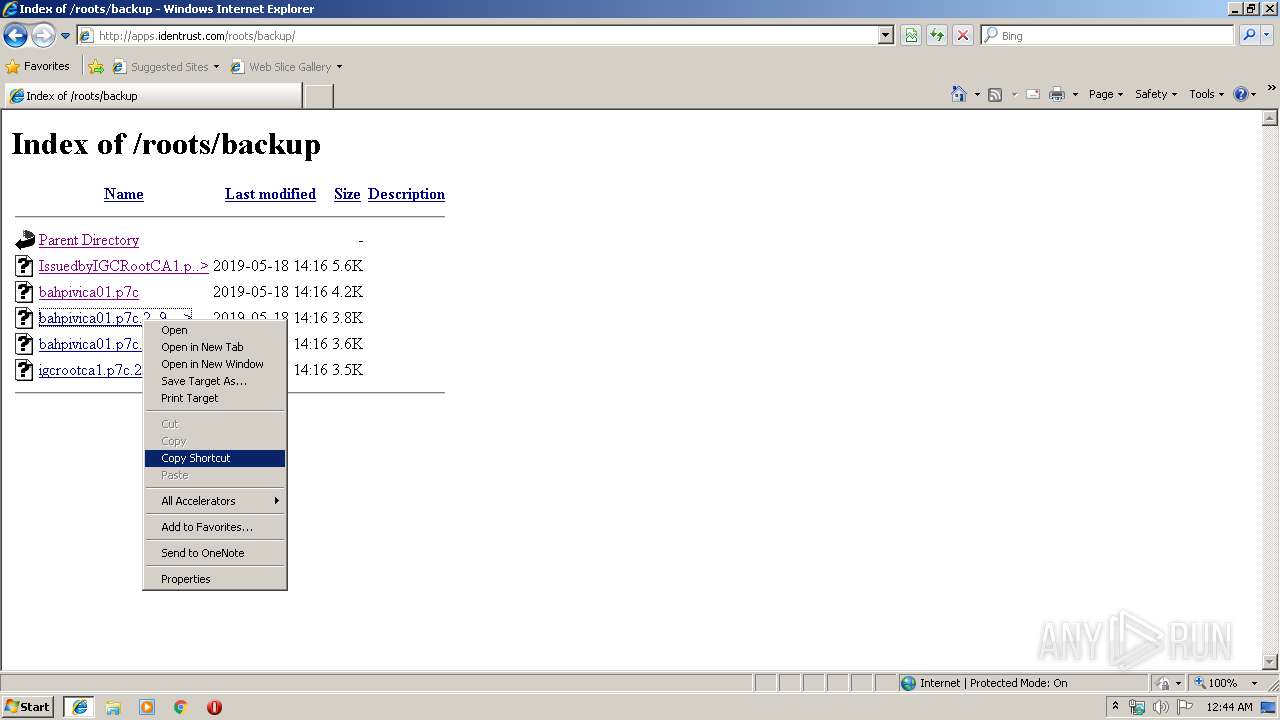Open the Web Slice Gallery item
The image size is (1280, 720).
[286, 67]
